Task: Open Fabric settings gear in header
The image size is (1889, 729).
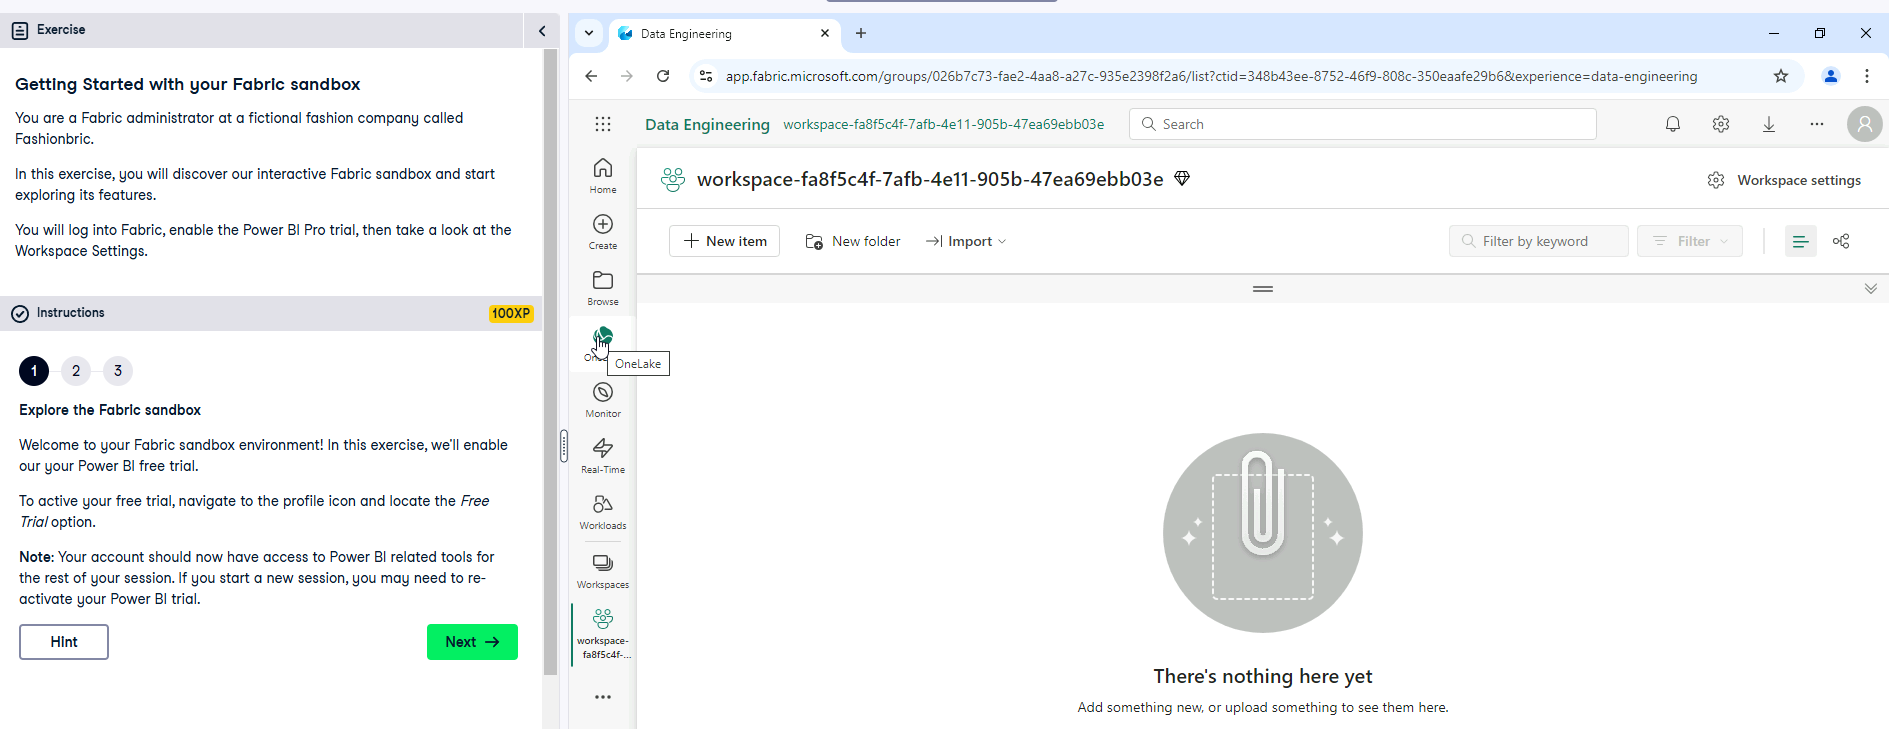Action: (x=1720, y=124)
